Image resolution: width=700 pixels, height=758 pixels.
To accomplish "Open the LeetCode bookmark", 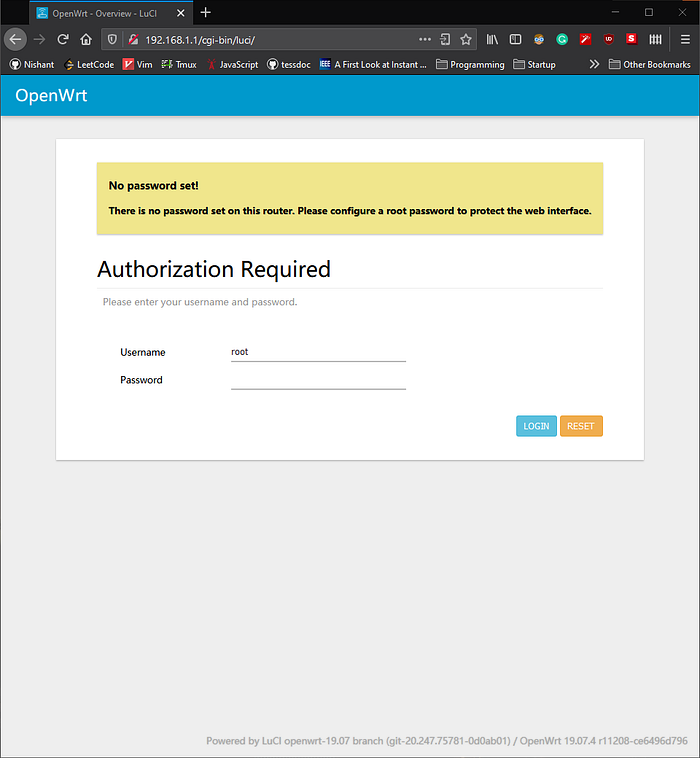I will [89, 64].
